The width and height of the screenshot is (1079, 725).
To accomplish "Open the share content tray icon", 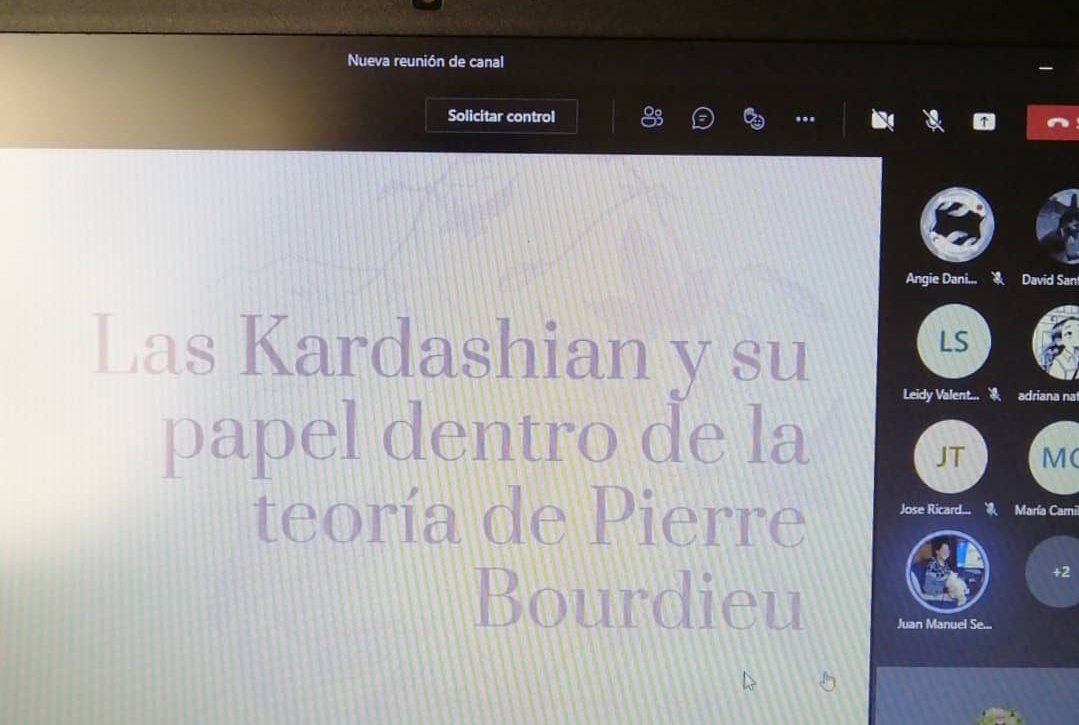I will (x=983, y=122).
